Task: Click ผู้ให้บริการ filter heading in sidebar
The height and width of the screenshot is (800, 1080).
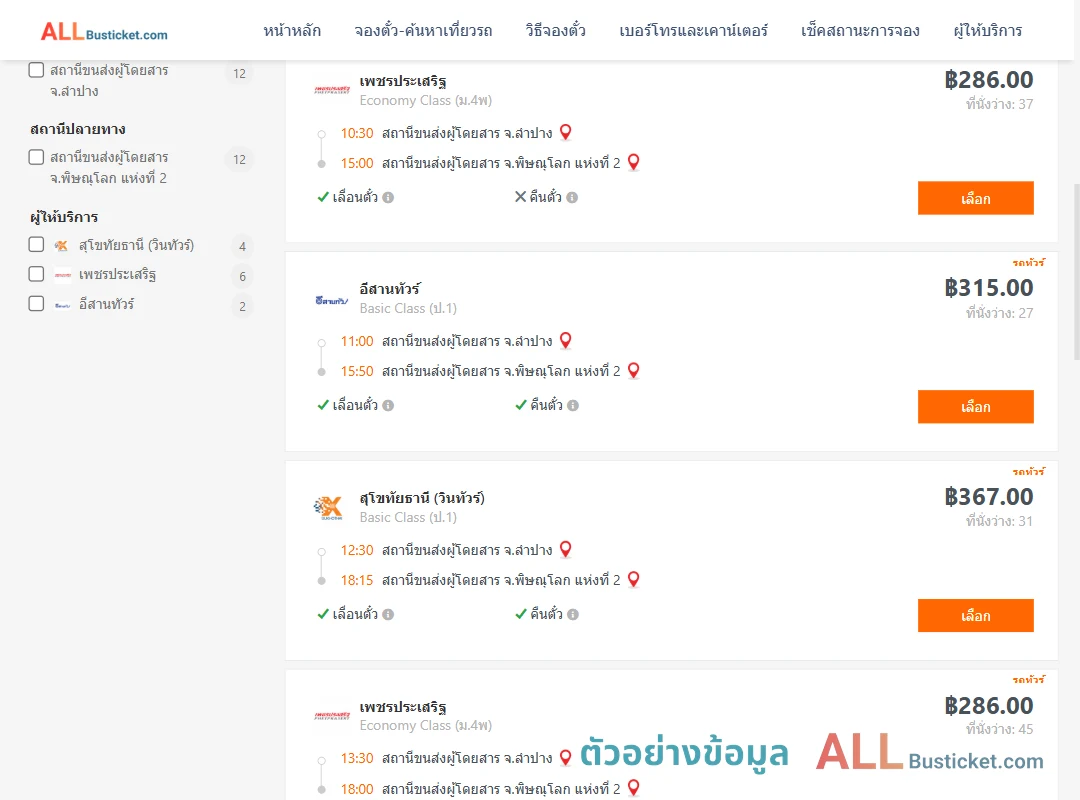Action: 64,217
